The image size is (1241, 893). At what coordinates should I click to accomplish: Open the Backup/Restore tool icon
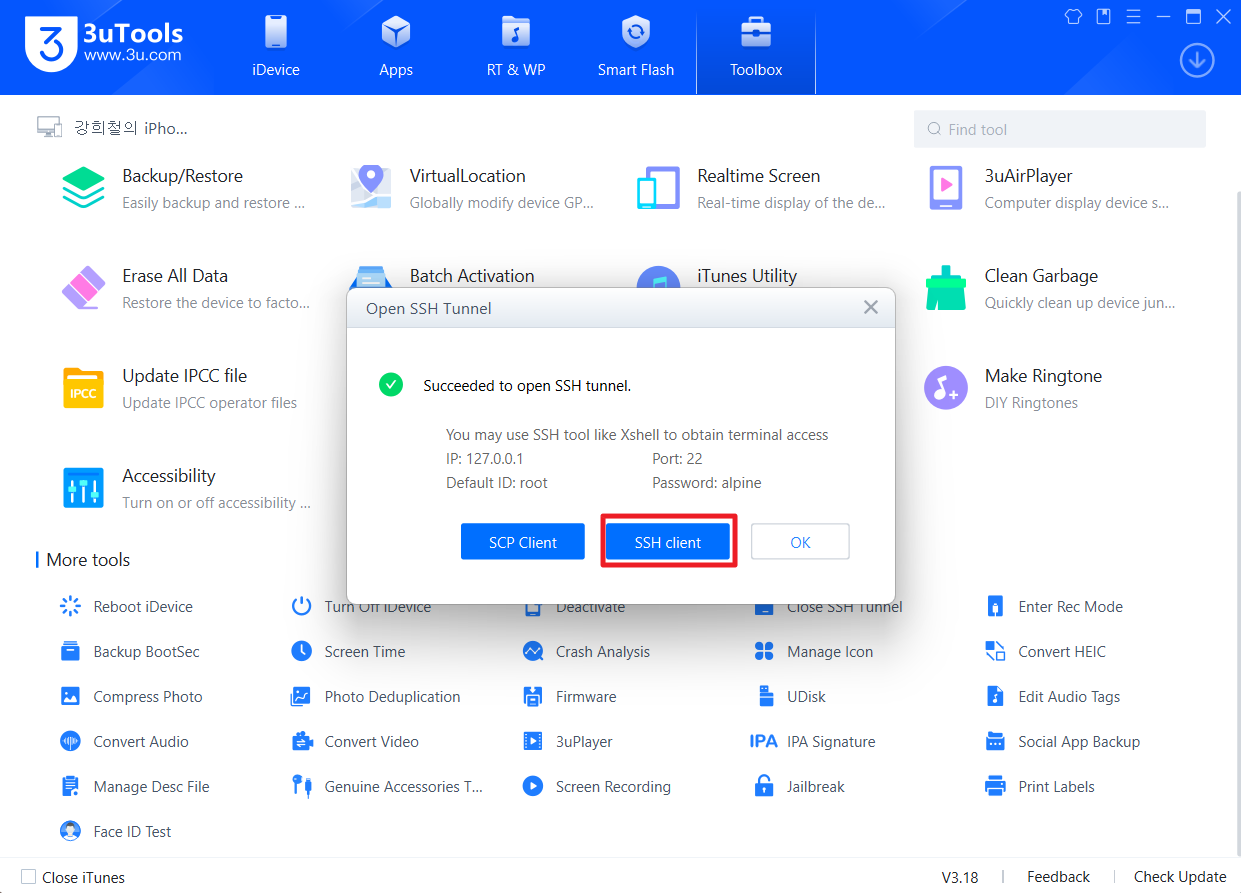coord(83,188)
